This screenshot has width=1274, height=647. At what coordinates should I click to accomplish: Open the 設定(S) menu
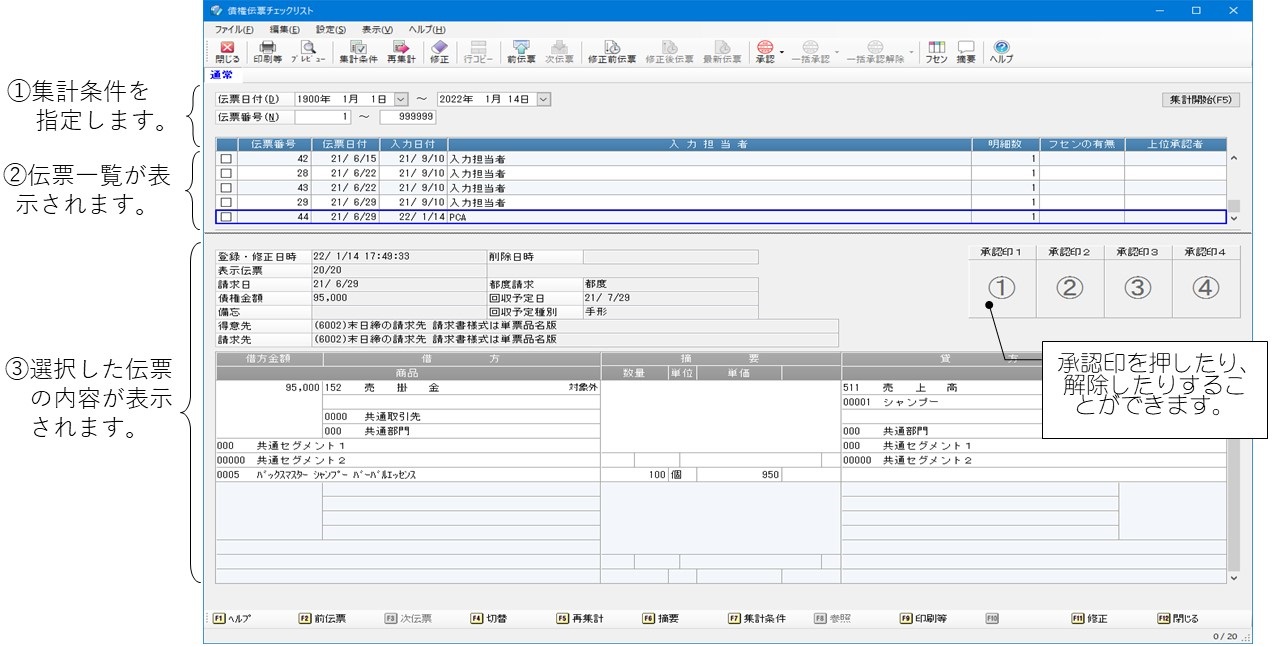click(x=331, y=30)
